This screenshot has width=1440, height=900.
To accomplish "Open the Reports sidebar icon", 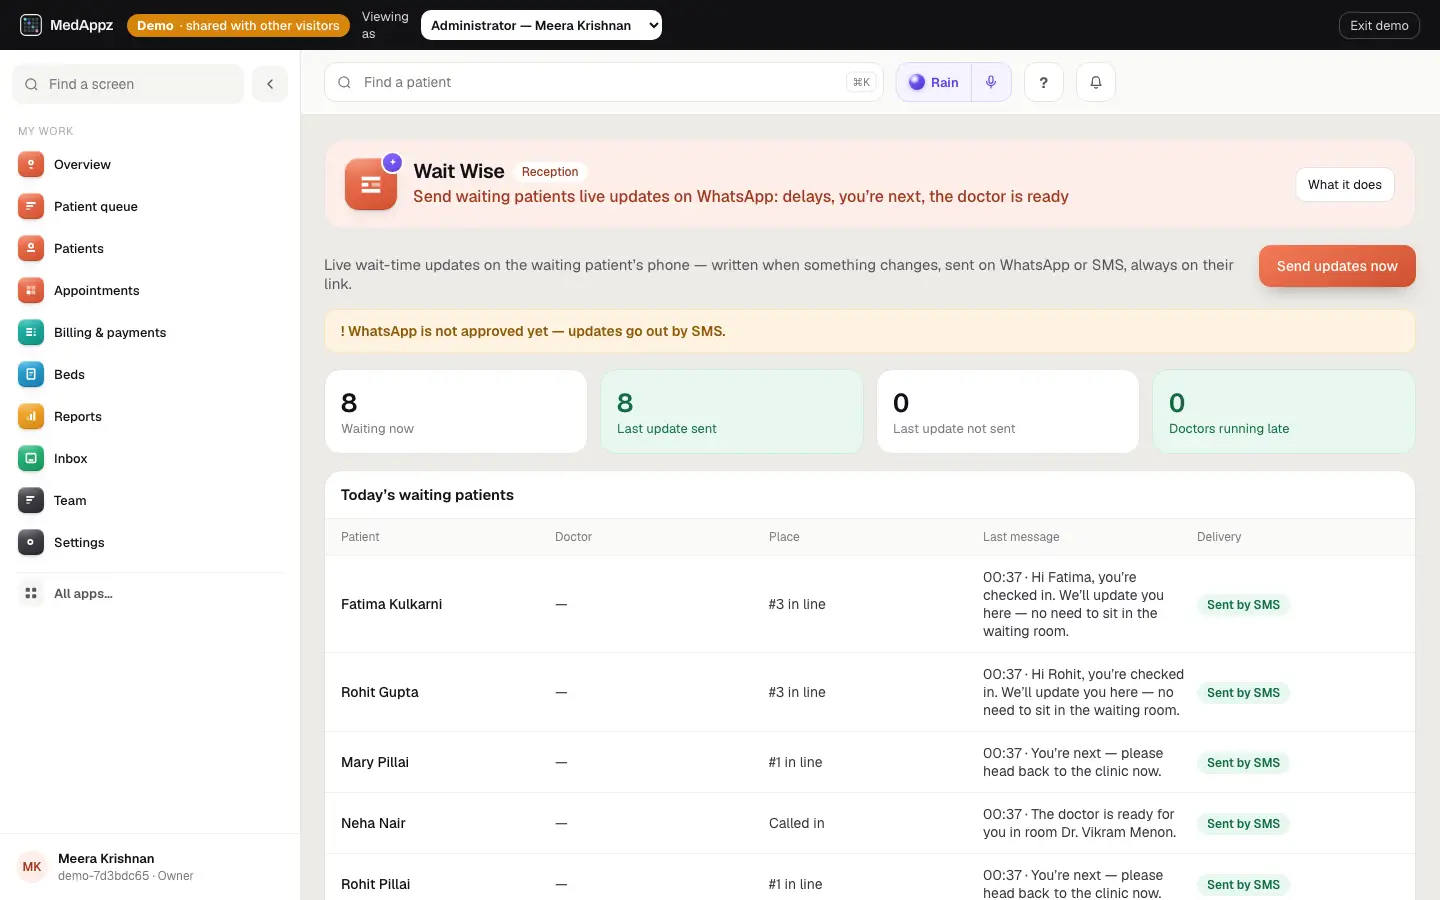I will point(31,416).
